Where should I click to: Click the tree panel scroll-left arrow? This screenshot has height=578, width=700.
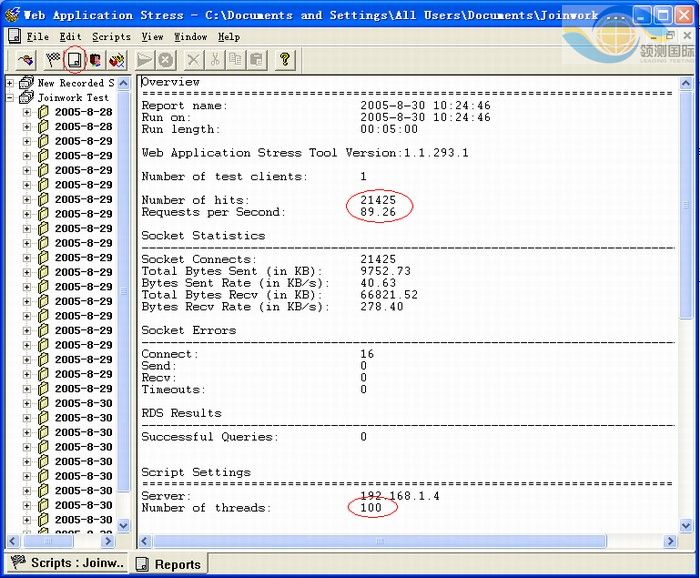point(12,541)
